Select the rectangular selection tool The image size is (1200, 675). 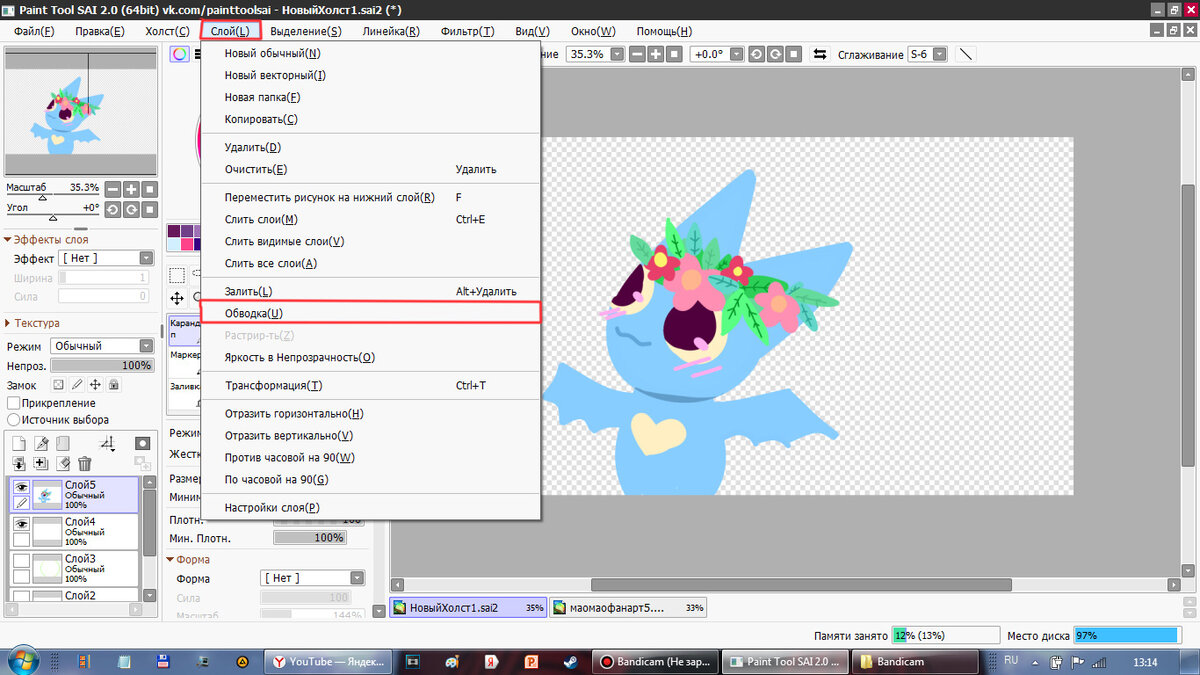(177, 275)
